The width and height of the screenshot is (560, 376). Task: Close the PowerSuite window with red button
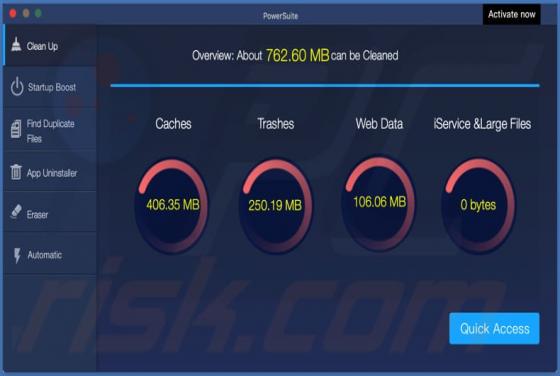(x=13, y=14)
